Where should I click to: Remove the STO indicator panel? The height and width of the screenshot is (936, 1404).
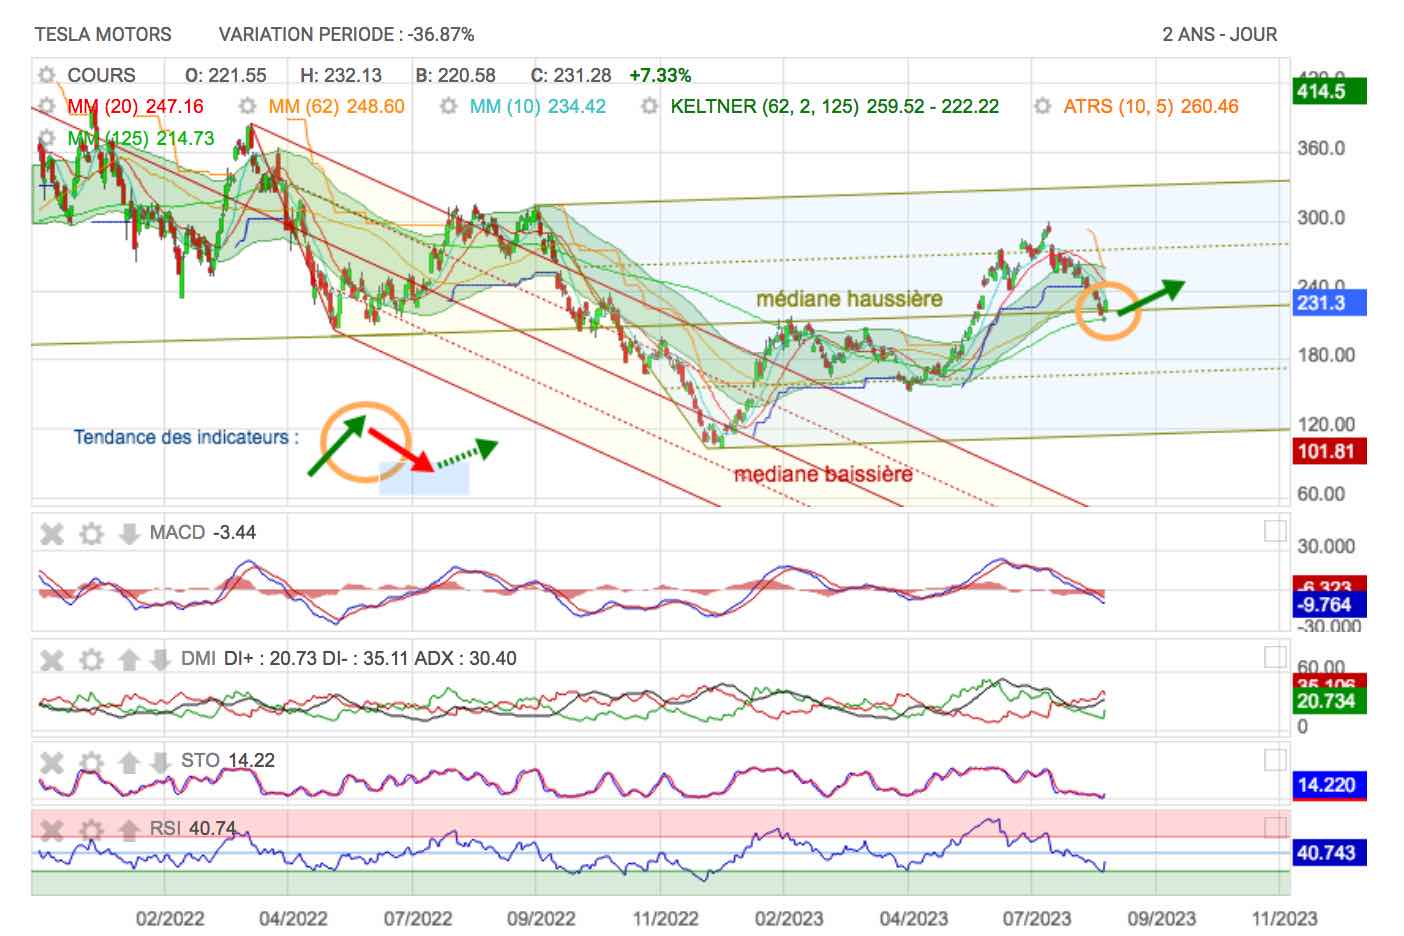coord(52,762)
